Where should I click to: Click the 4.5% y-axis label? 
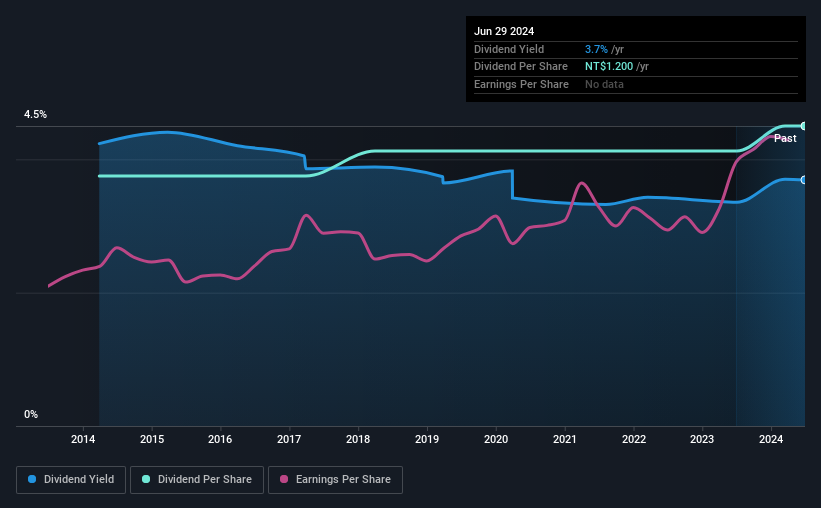[x=35, y=115]
